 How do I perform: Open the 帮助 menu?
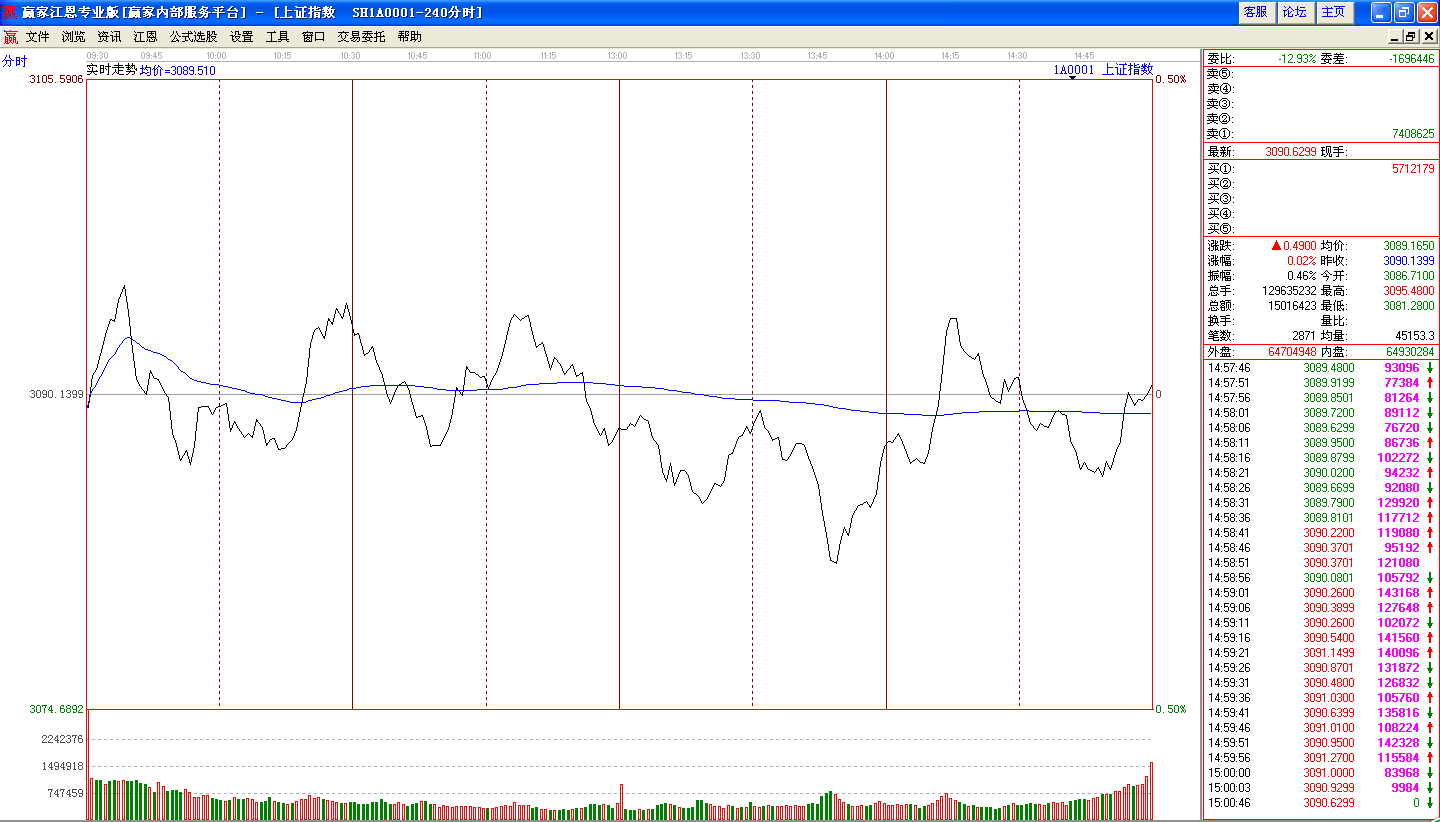pyautogui.click(x=409, y=37)
